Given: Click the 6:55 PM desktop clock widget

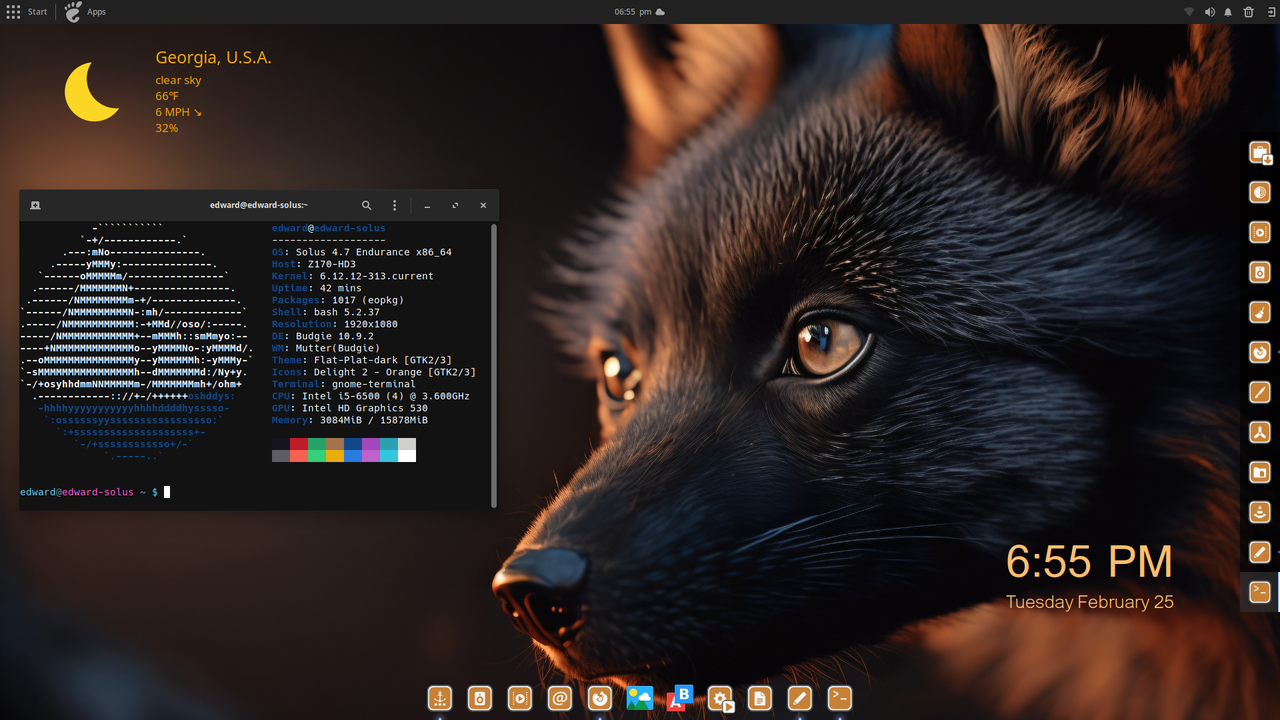Looking at the screenshot, I should (1089, 562).
